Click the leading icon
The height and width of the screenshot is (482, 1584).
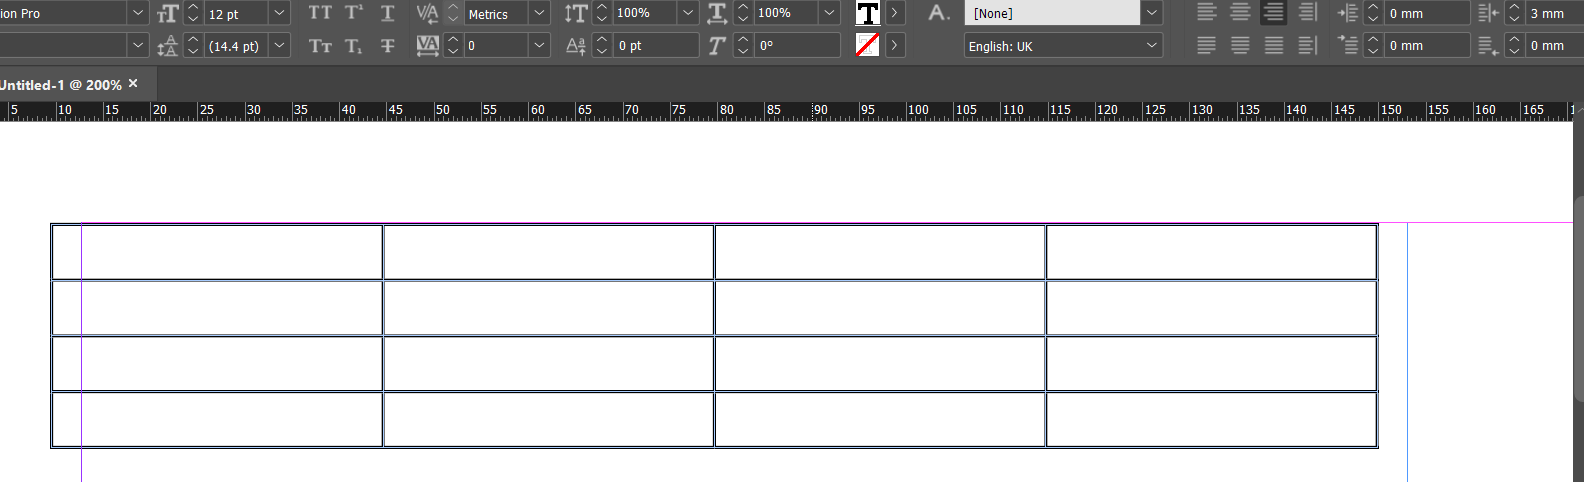pos(167,46)
